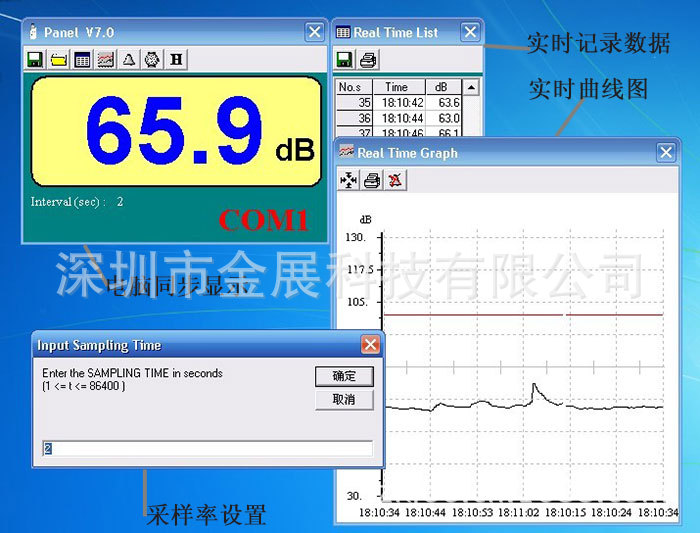Click the gear settings icon in Panel
This screenshot has width=700, height=533.
pos(152,59)
